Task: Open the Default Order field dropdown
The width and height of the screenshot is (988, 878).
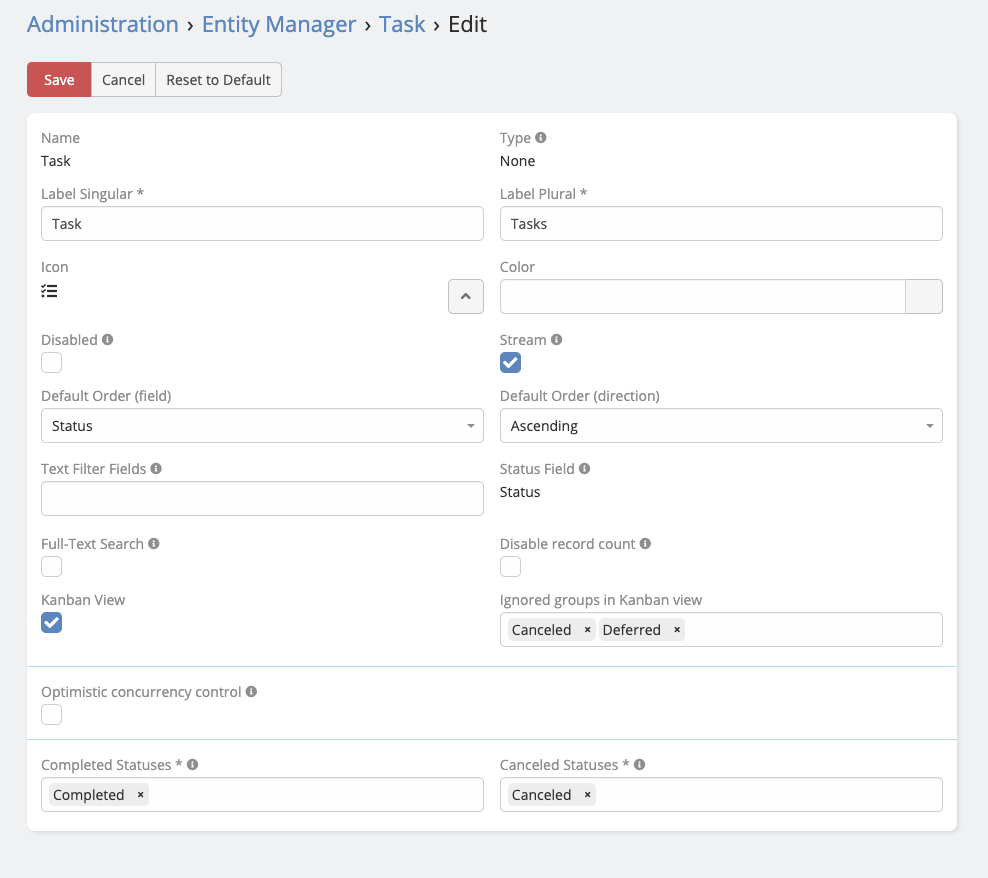Action: tap(262, 426)
